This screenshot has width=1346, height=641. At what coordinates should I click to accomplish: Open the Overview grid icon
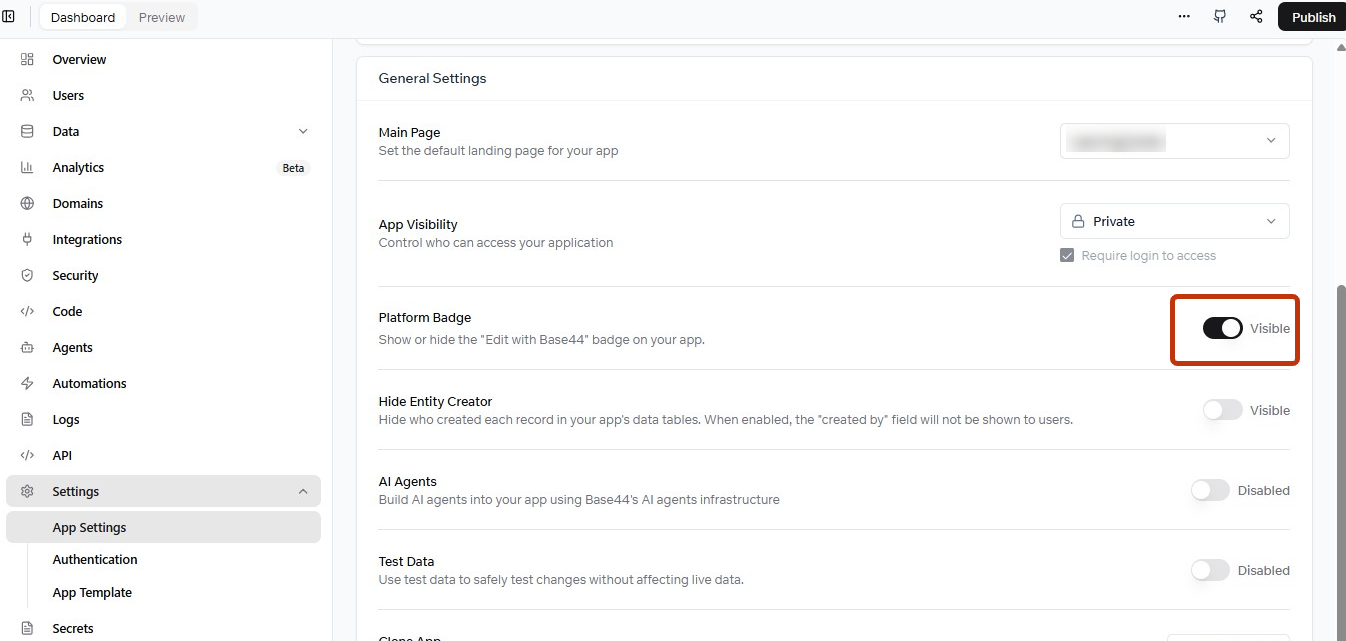pyautogui.click(x=27, y=59)
